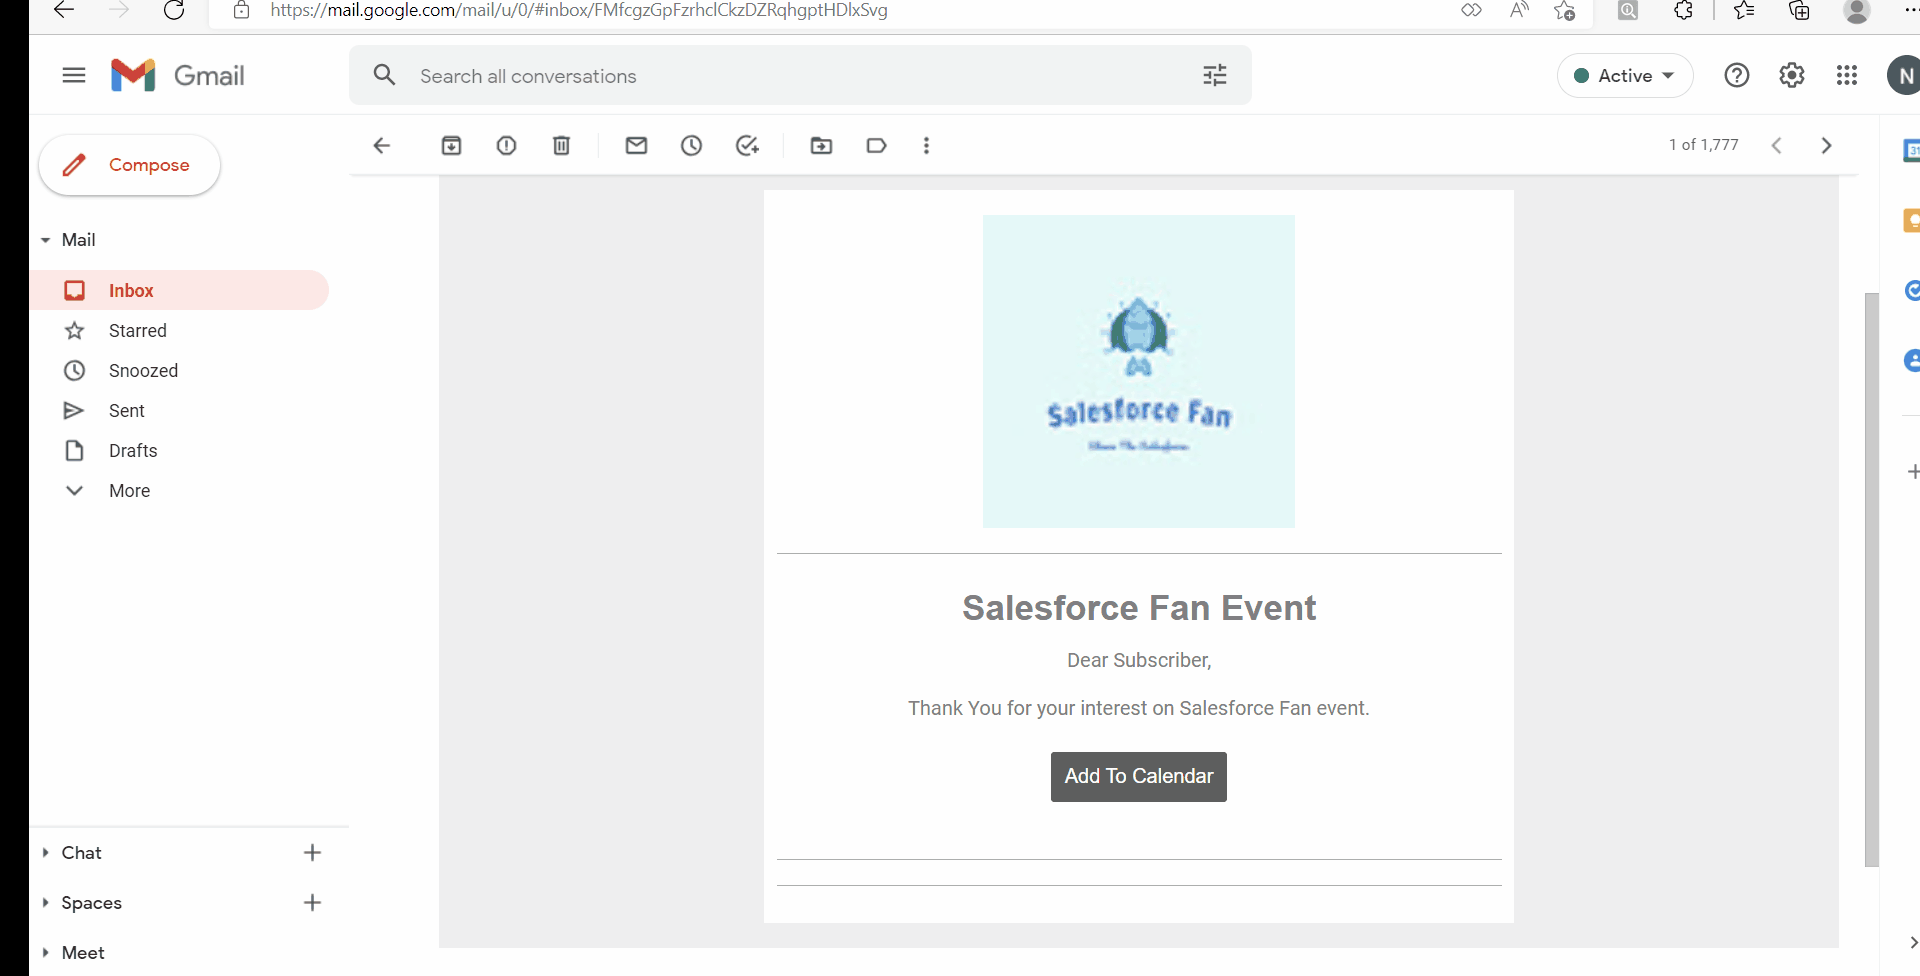Viewport: 1920px width, 976px height.
Task: Open browser profile avatar
Action: pyautogui.click(x=1857, y=10)
